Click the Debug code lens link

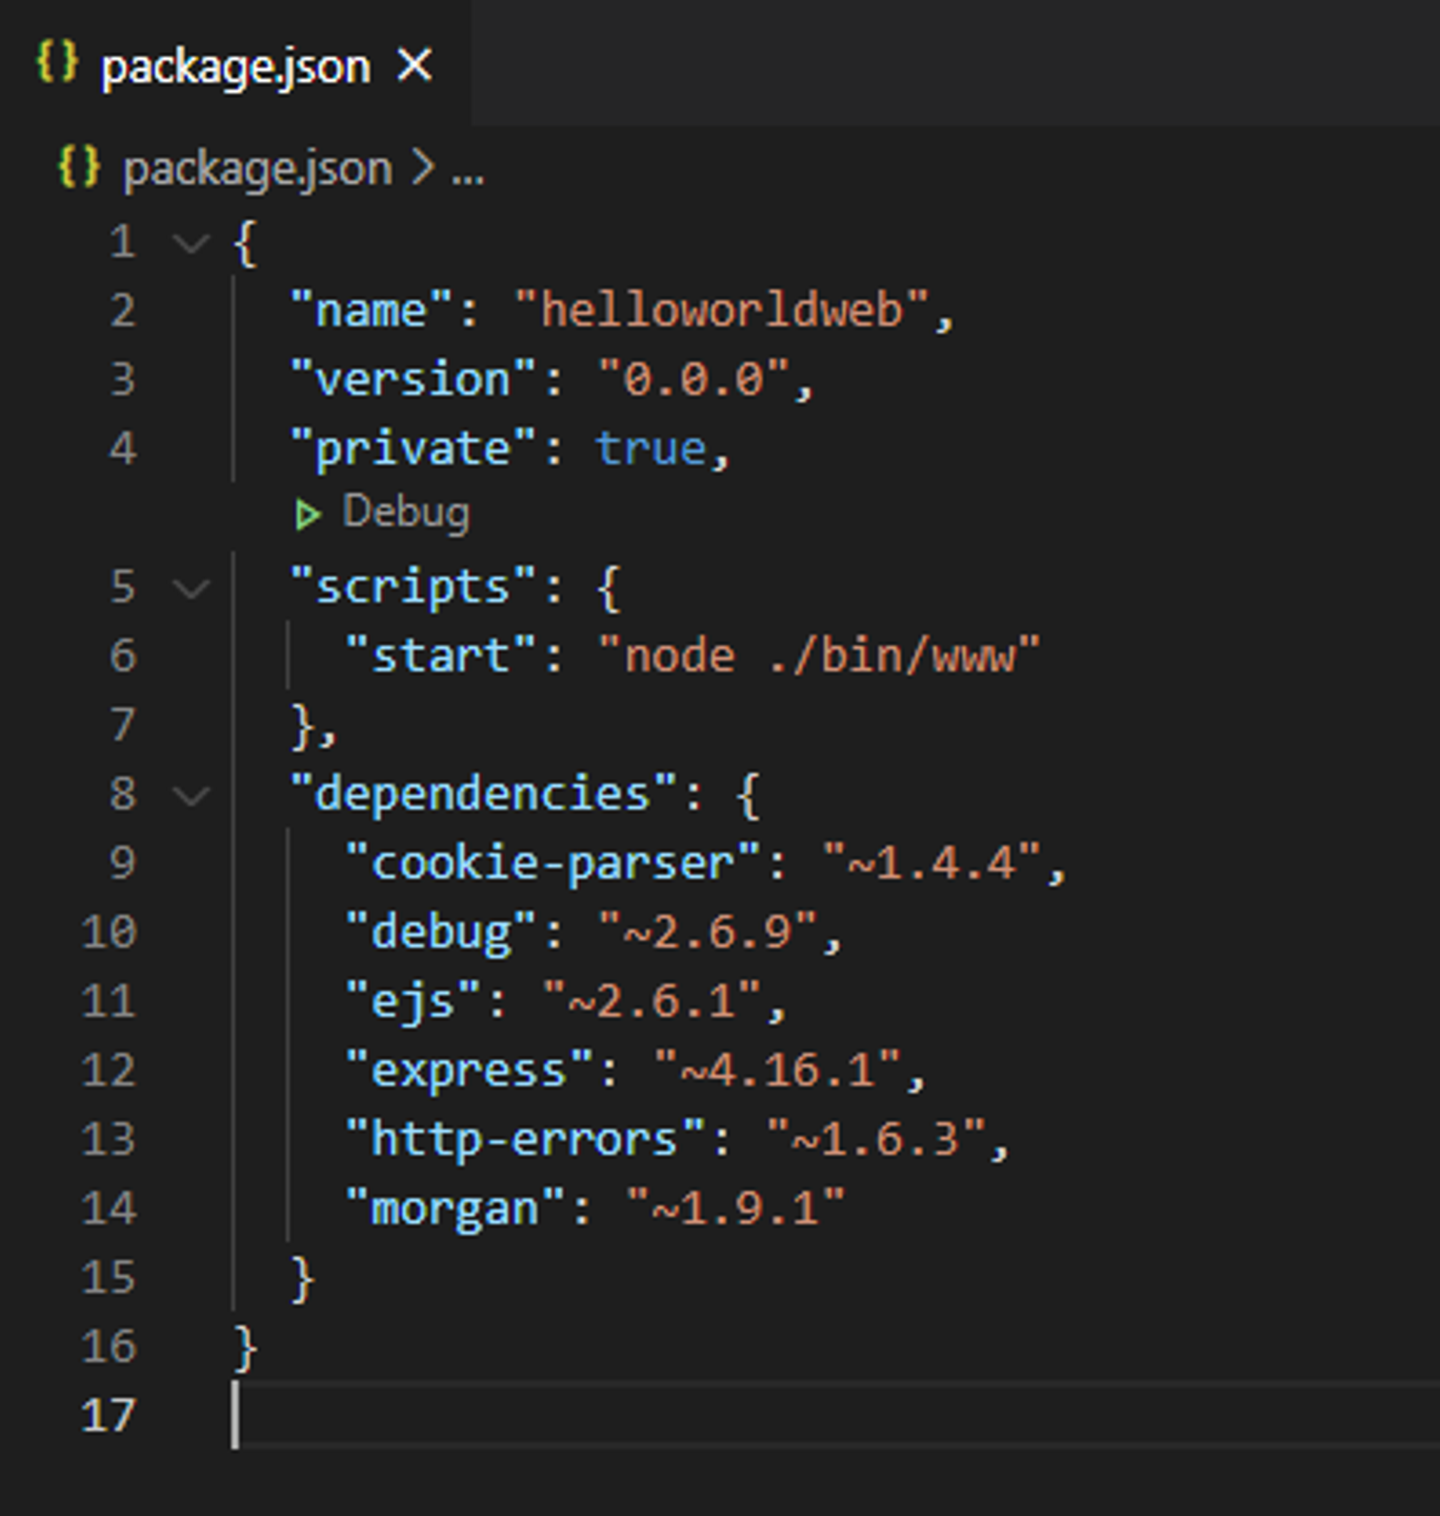click(x=405, y=513)
